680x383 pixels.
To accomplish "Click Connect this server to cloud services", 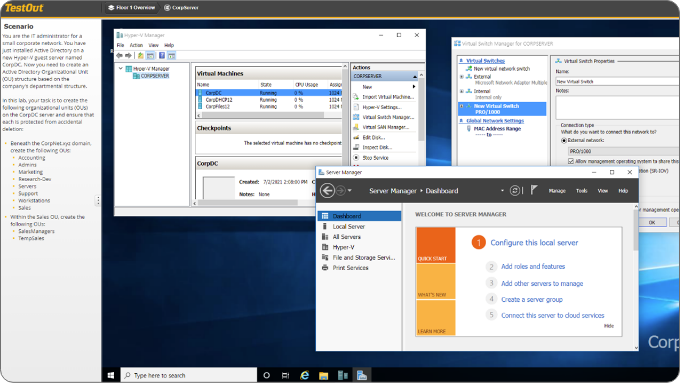I will coord(552,315).
